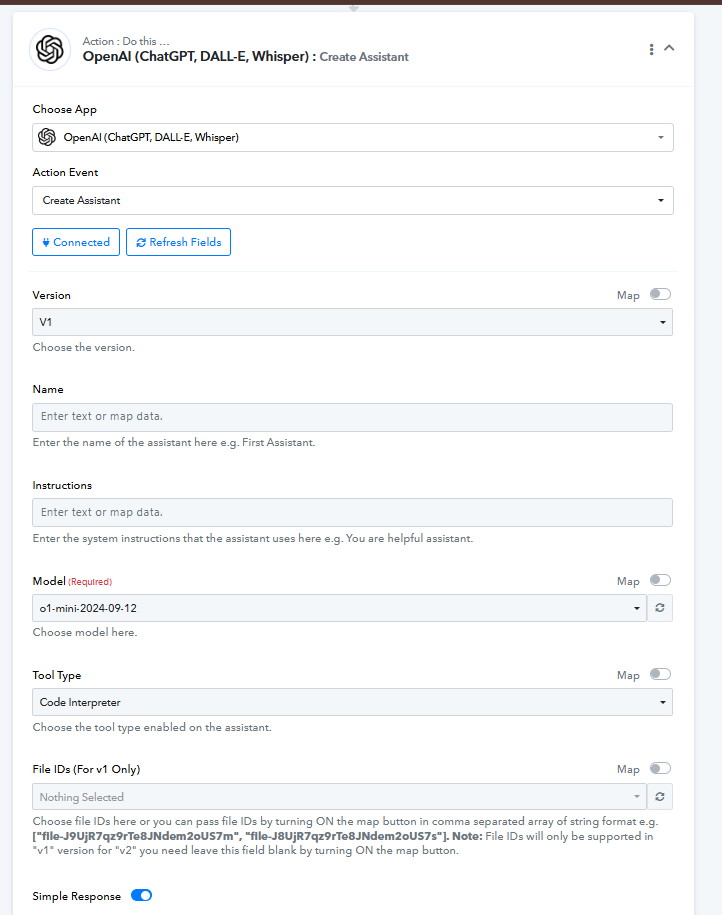Click the assistant Name text field
Image resolution: width=722 pixels, height=915 pixels.
pyautogui.click(x=352, y=417)
